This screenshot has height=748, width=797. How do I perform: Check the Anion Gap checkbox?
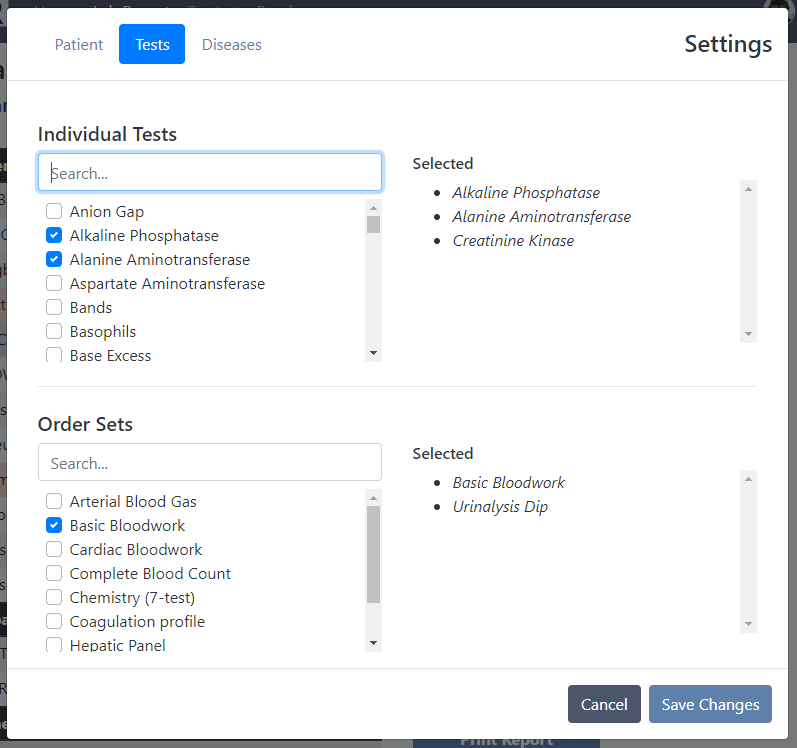pyautogui.click(x=54, y=212)
